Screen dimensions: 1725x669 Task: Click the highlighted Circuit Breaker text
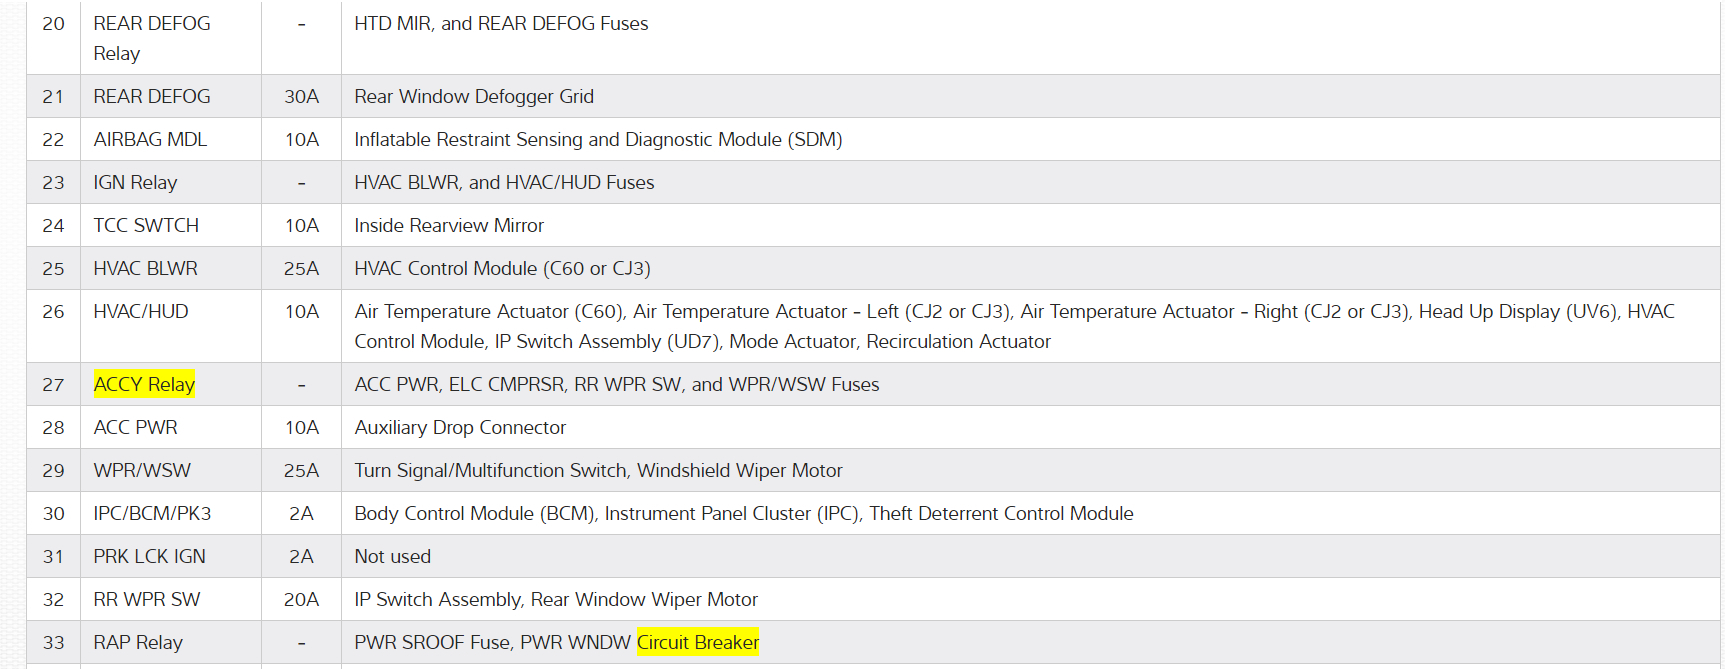click(x=697, y=642)
